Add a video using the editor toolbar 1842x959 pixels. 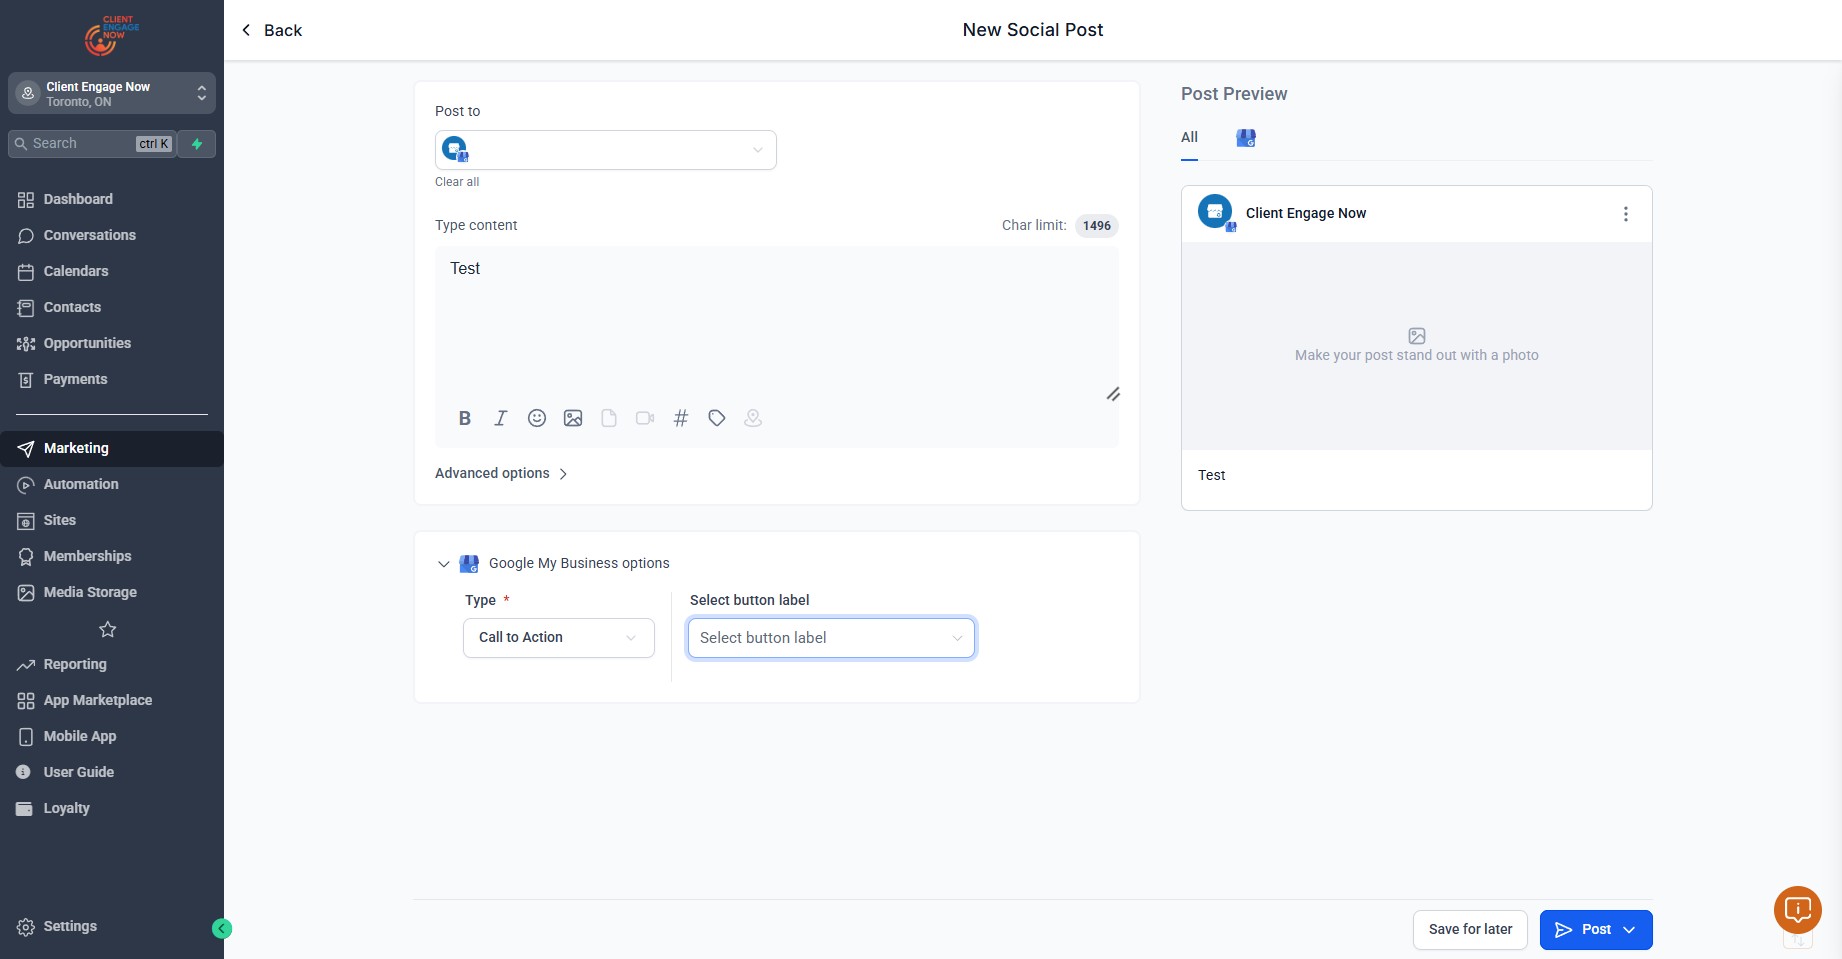coord(645,418)
